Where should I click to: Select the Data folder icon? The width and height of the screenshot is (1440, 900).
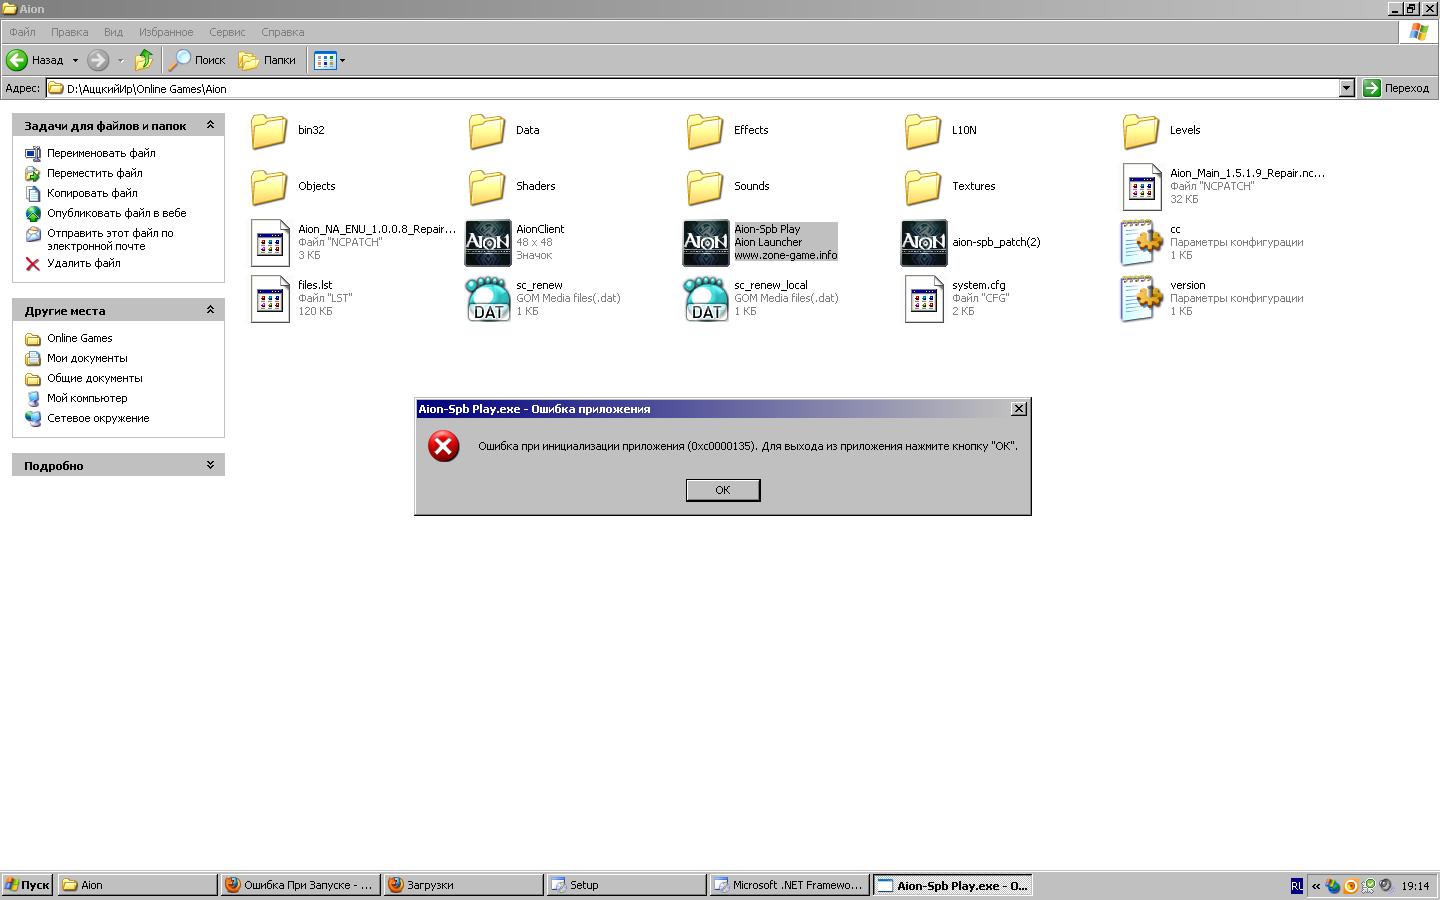pyautogui.click(x=487, y=130)
